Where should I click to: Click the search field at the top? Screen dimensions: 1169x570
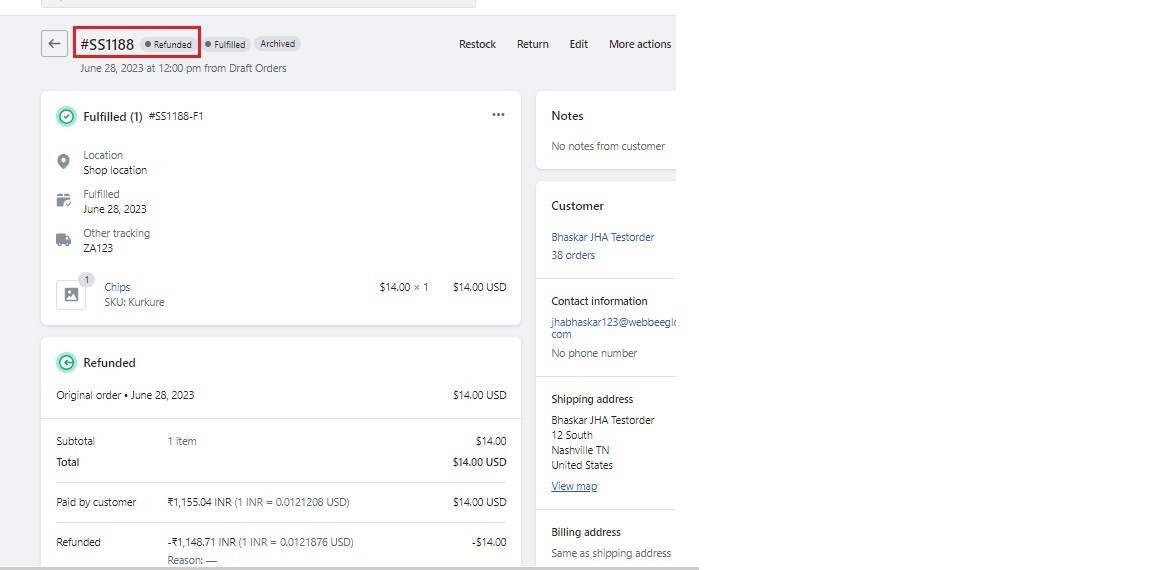pos(258,4)
